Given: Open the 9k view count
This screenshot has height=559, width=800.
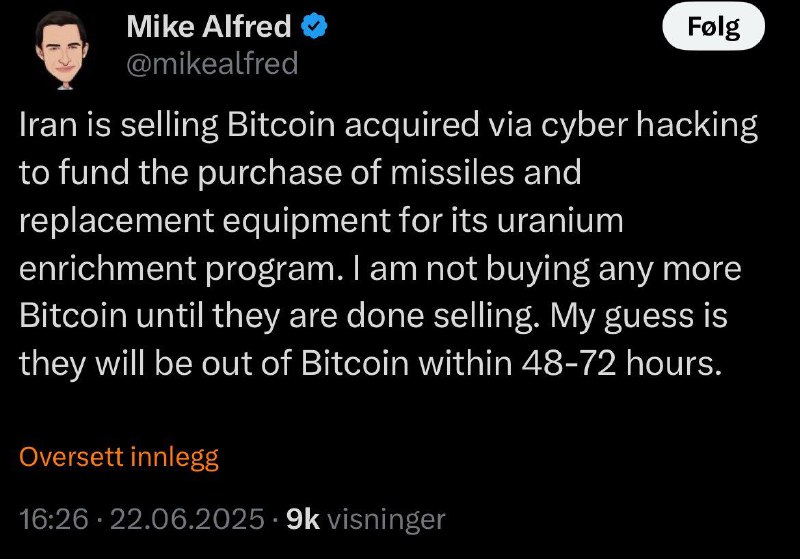Looking at the screenshot, I should [303, 519].
